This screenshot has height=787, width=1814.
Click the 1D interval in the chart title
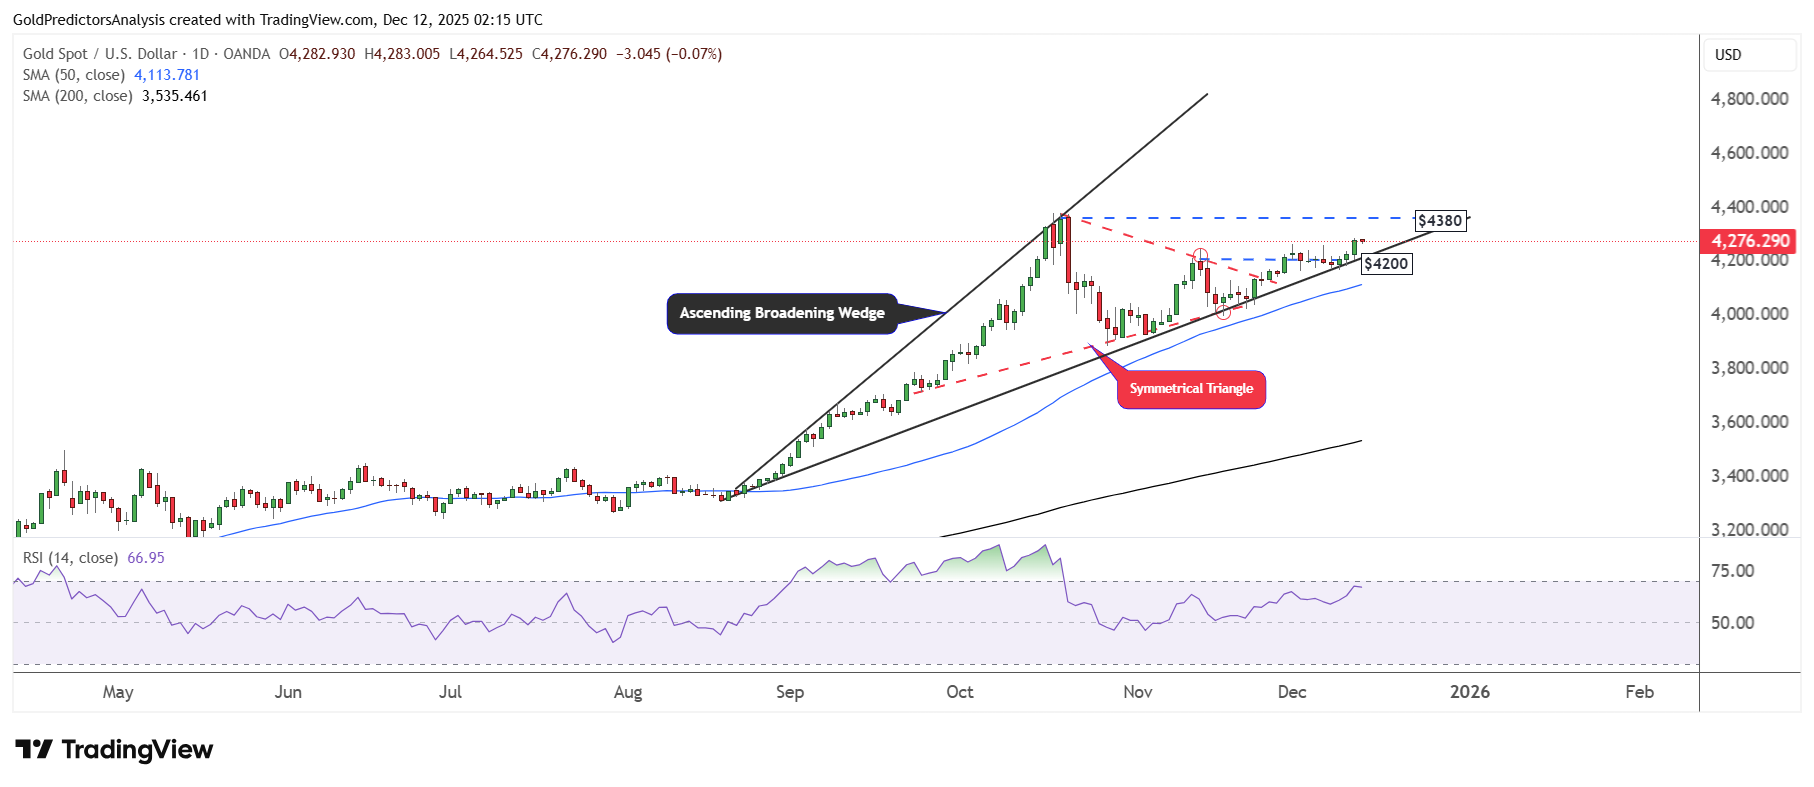(x=200, y=54)
